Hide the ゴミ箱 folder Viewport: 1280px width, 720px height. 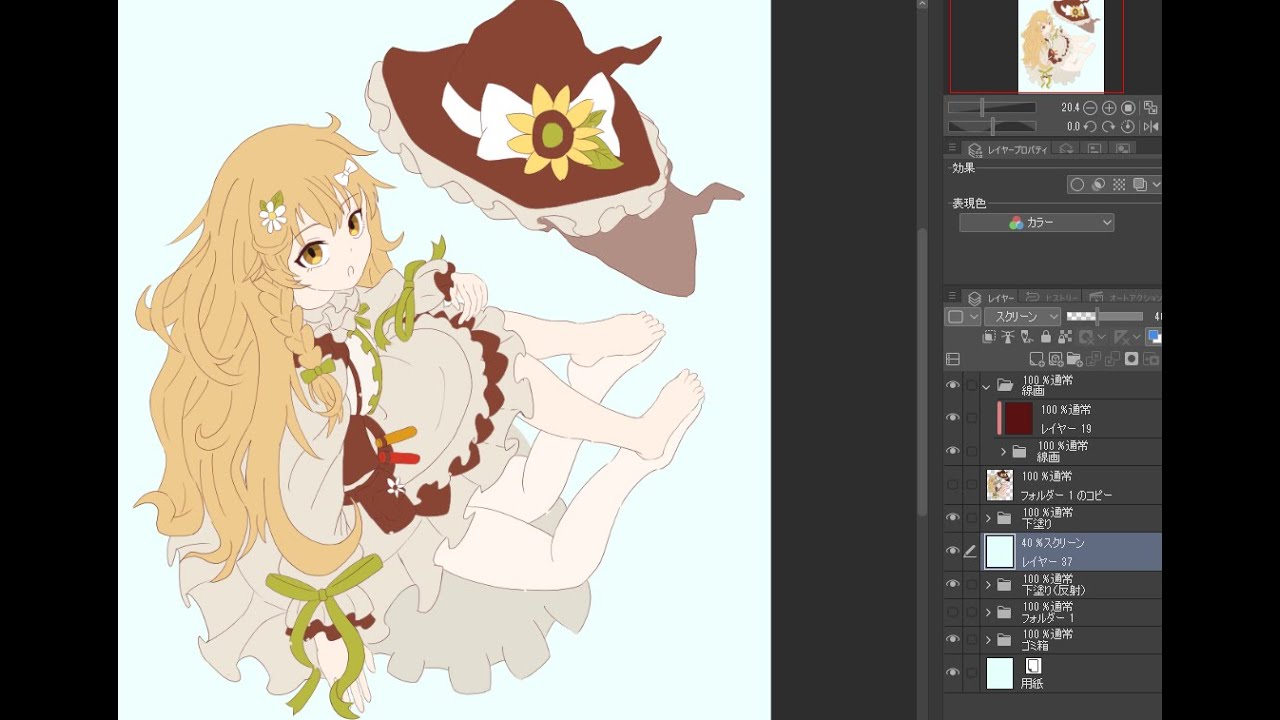tap(953, 639)
